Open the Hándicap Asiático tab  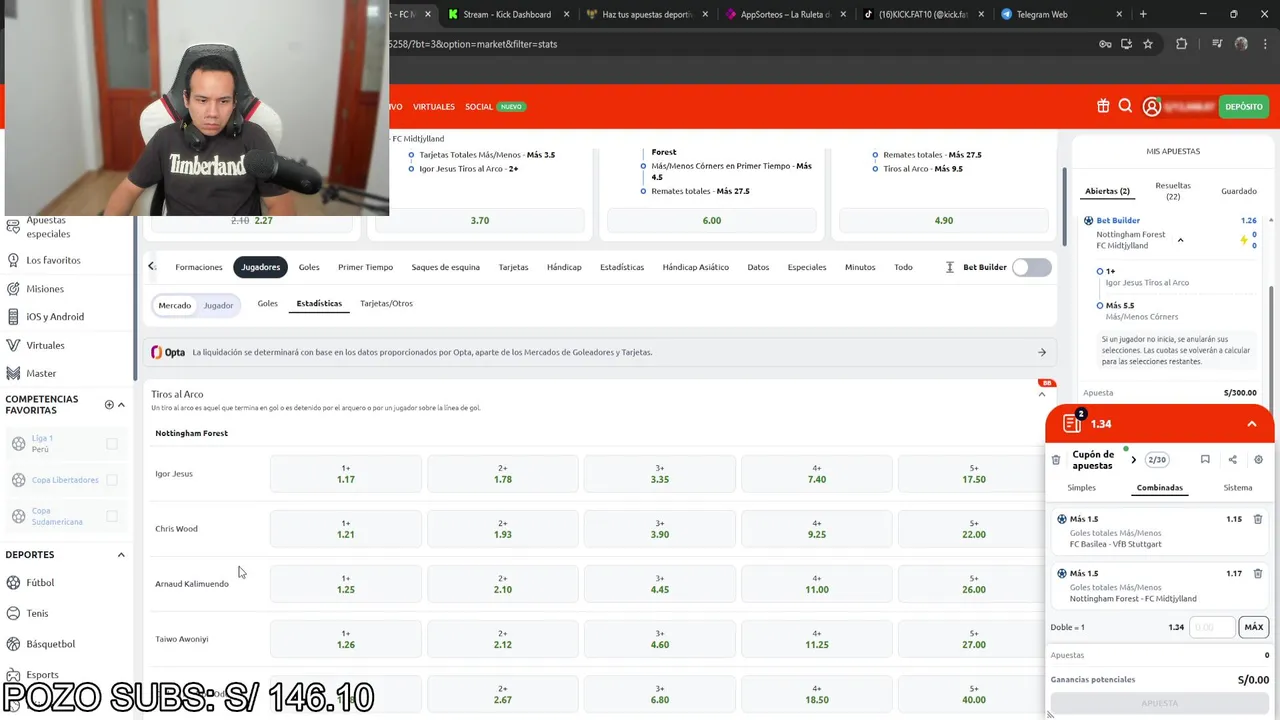click(696, 267)
